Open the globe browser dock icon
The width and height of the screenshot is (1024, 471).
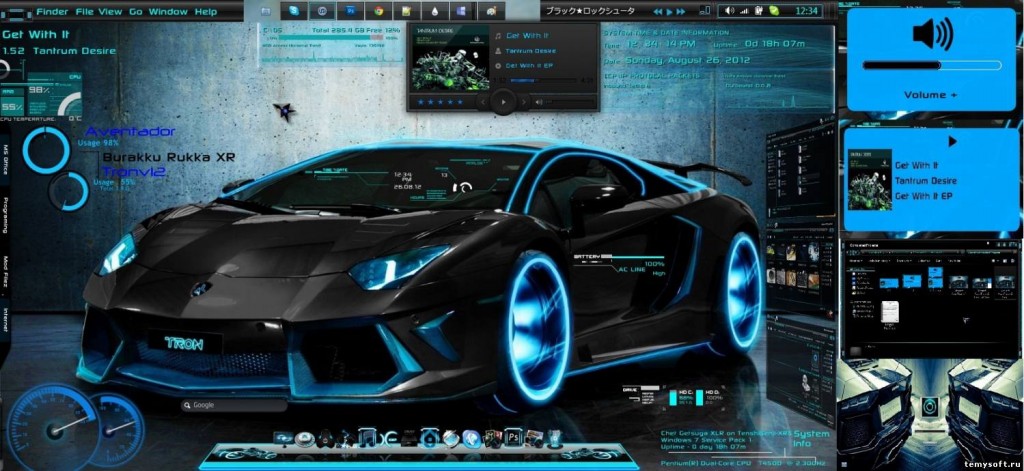451,438
